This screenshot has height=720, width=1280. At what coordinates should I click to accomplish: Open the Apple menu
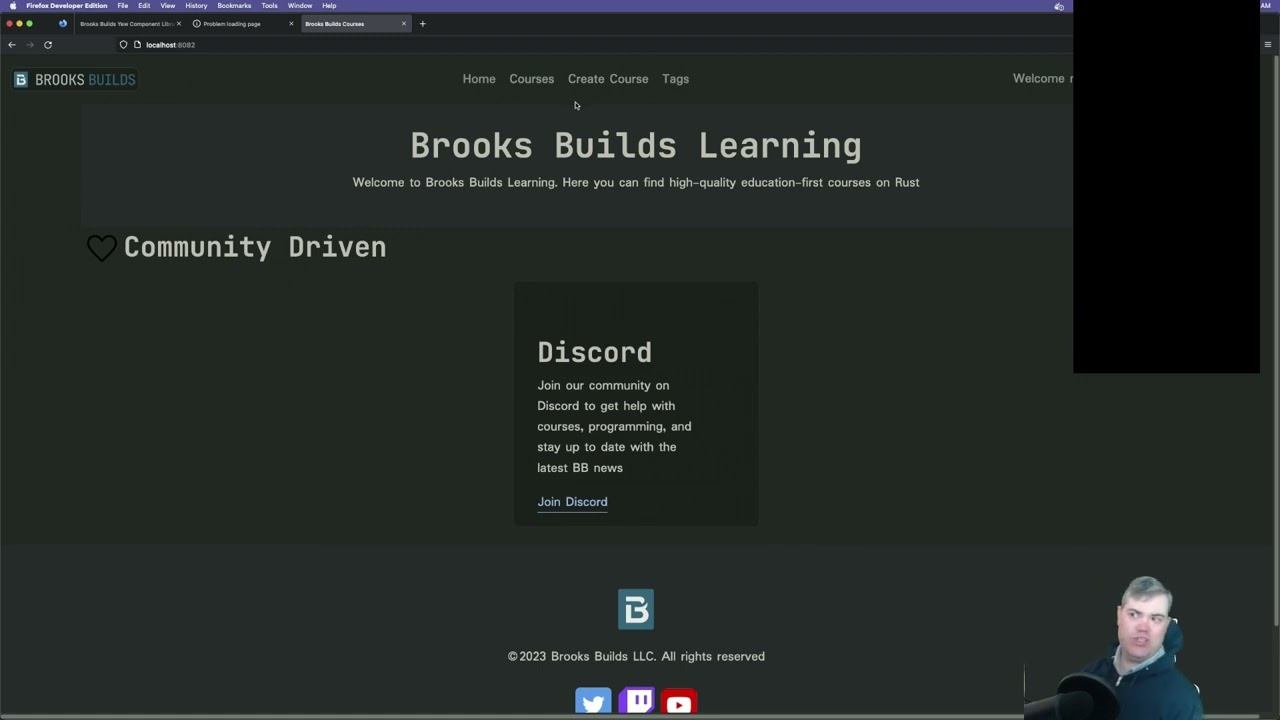point(12,6)
